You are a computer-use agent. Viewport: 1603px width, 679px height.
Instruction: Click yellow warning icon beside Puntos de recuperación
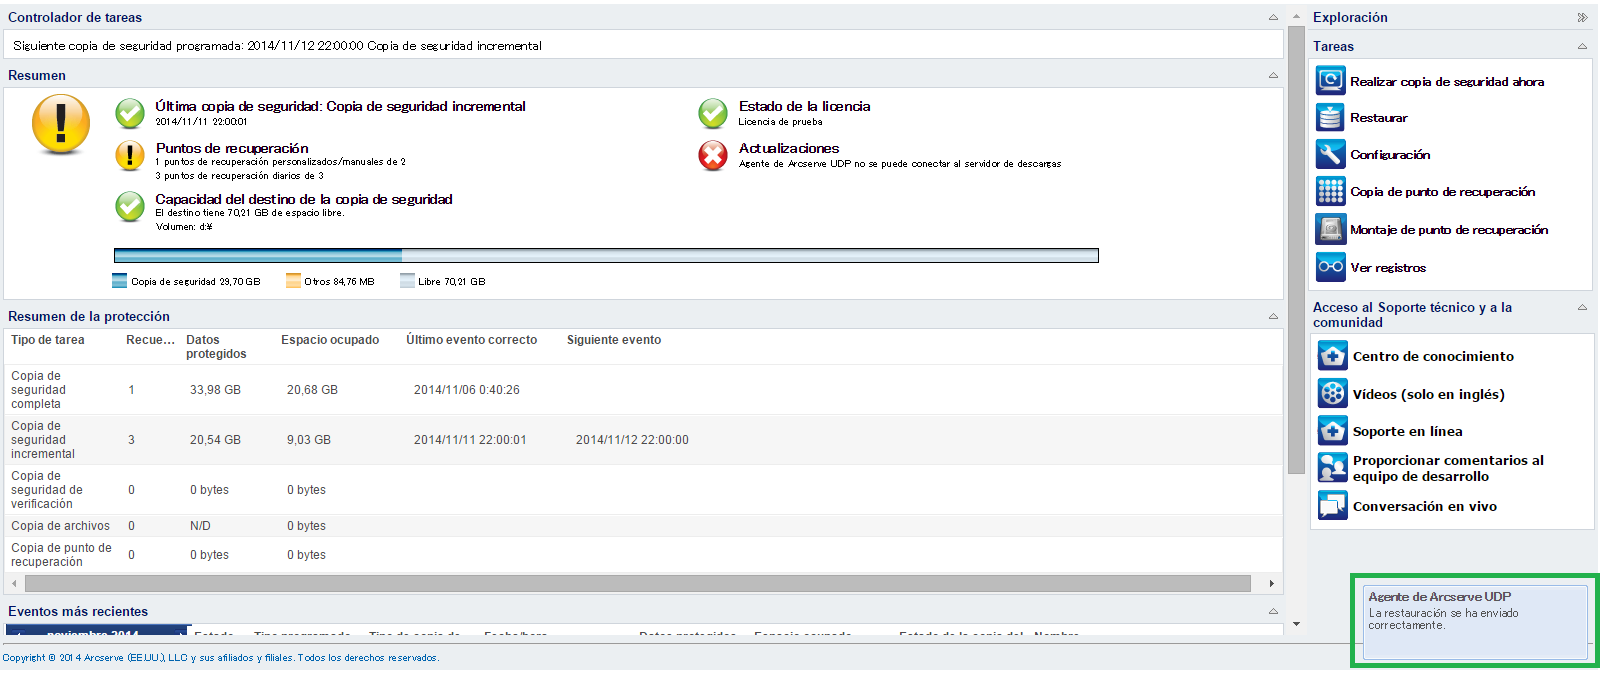[130, 155]
